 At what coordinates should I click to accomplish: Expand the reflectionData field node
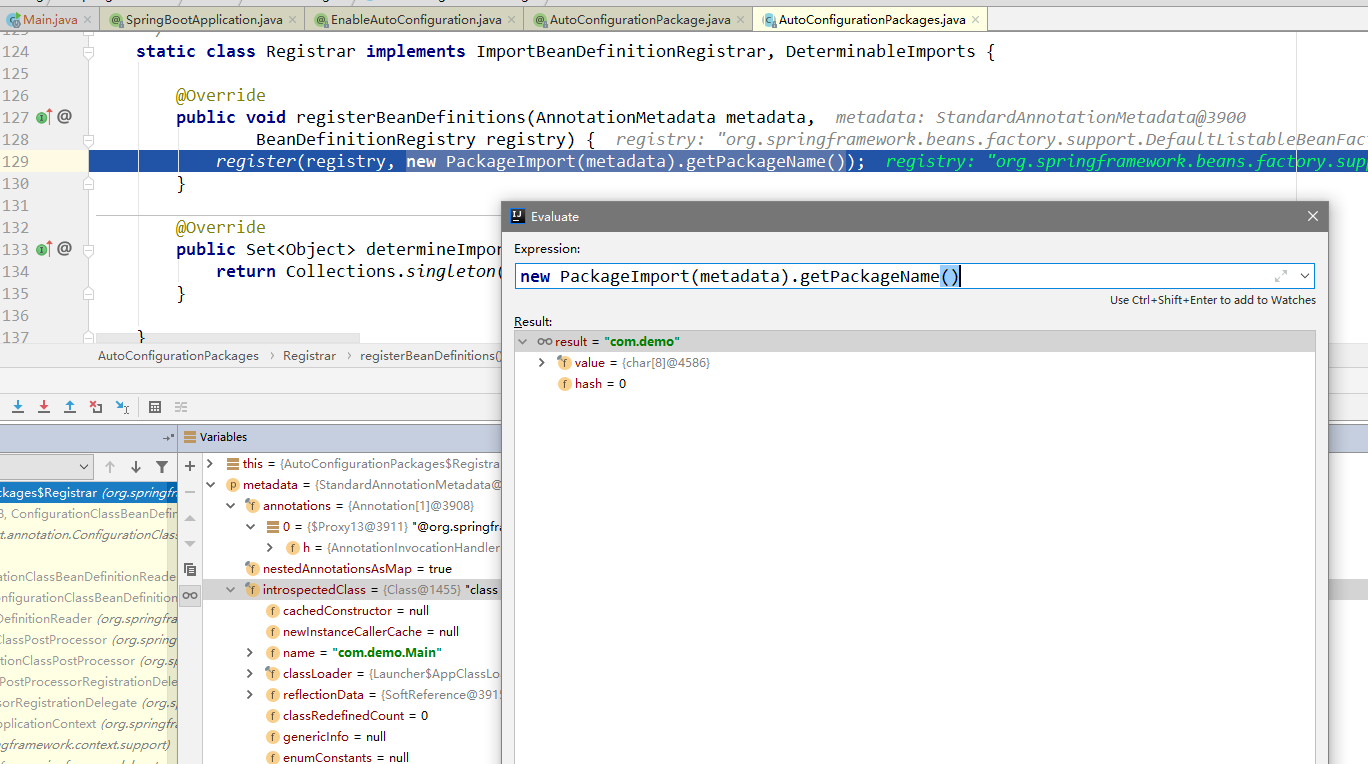click(250, 695)
